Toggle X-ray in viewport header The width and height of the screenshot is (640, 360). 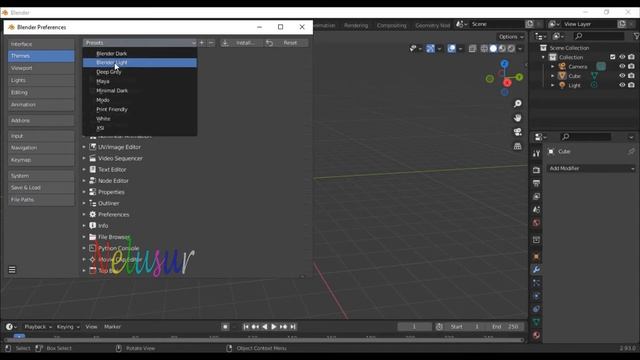click(472, 49)
